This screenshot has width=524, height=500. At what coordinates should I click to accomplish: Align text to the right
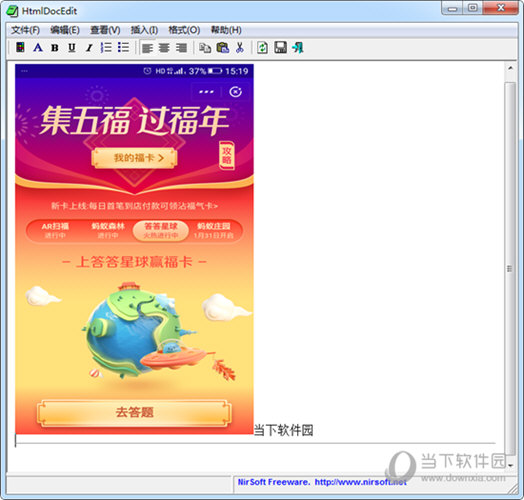(x=181, y=48)
